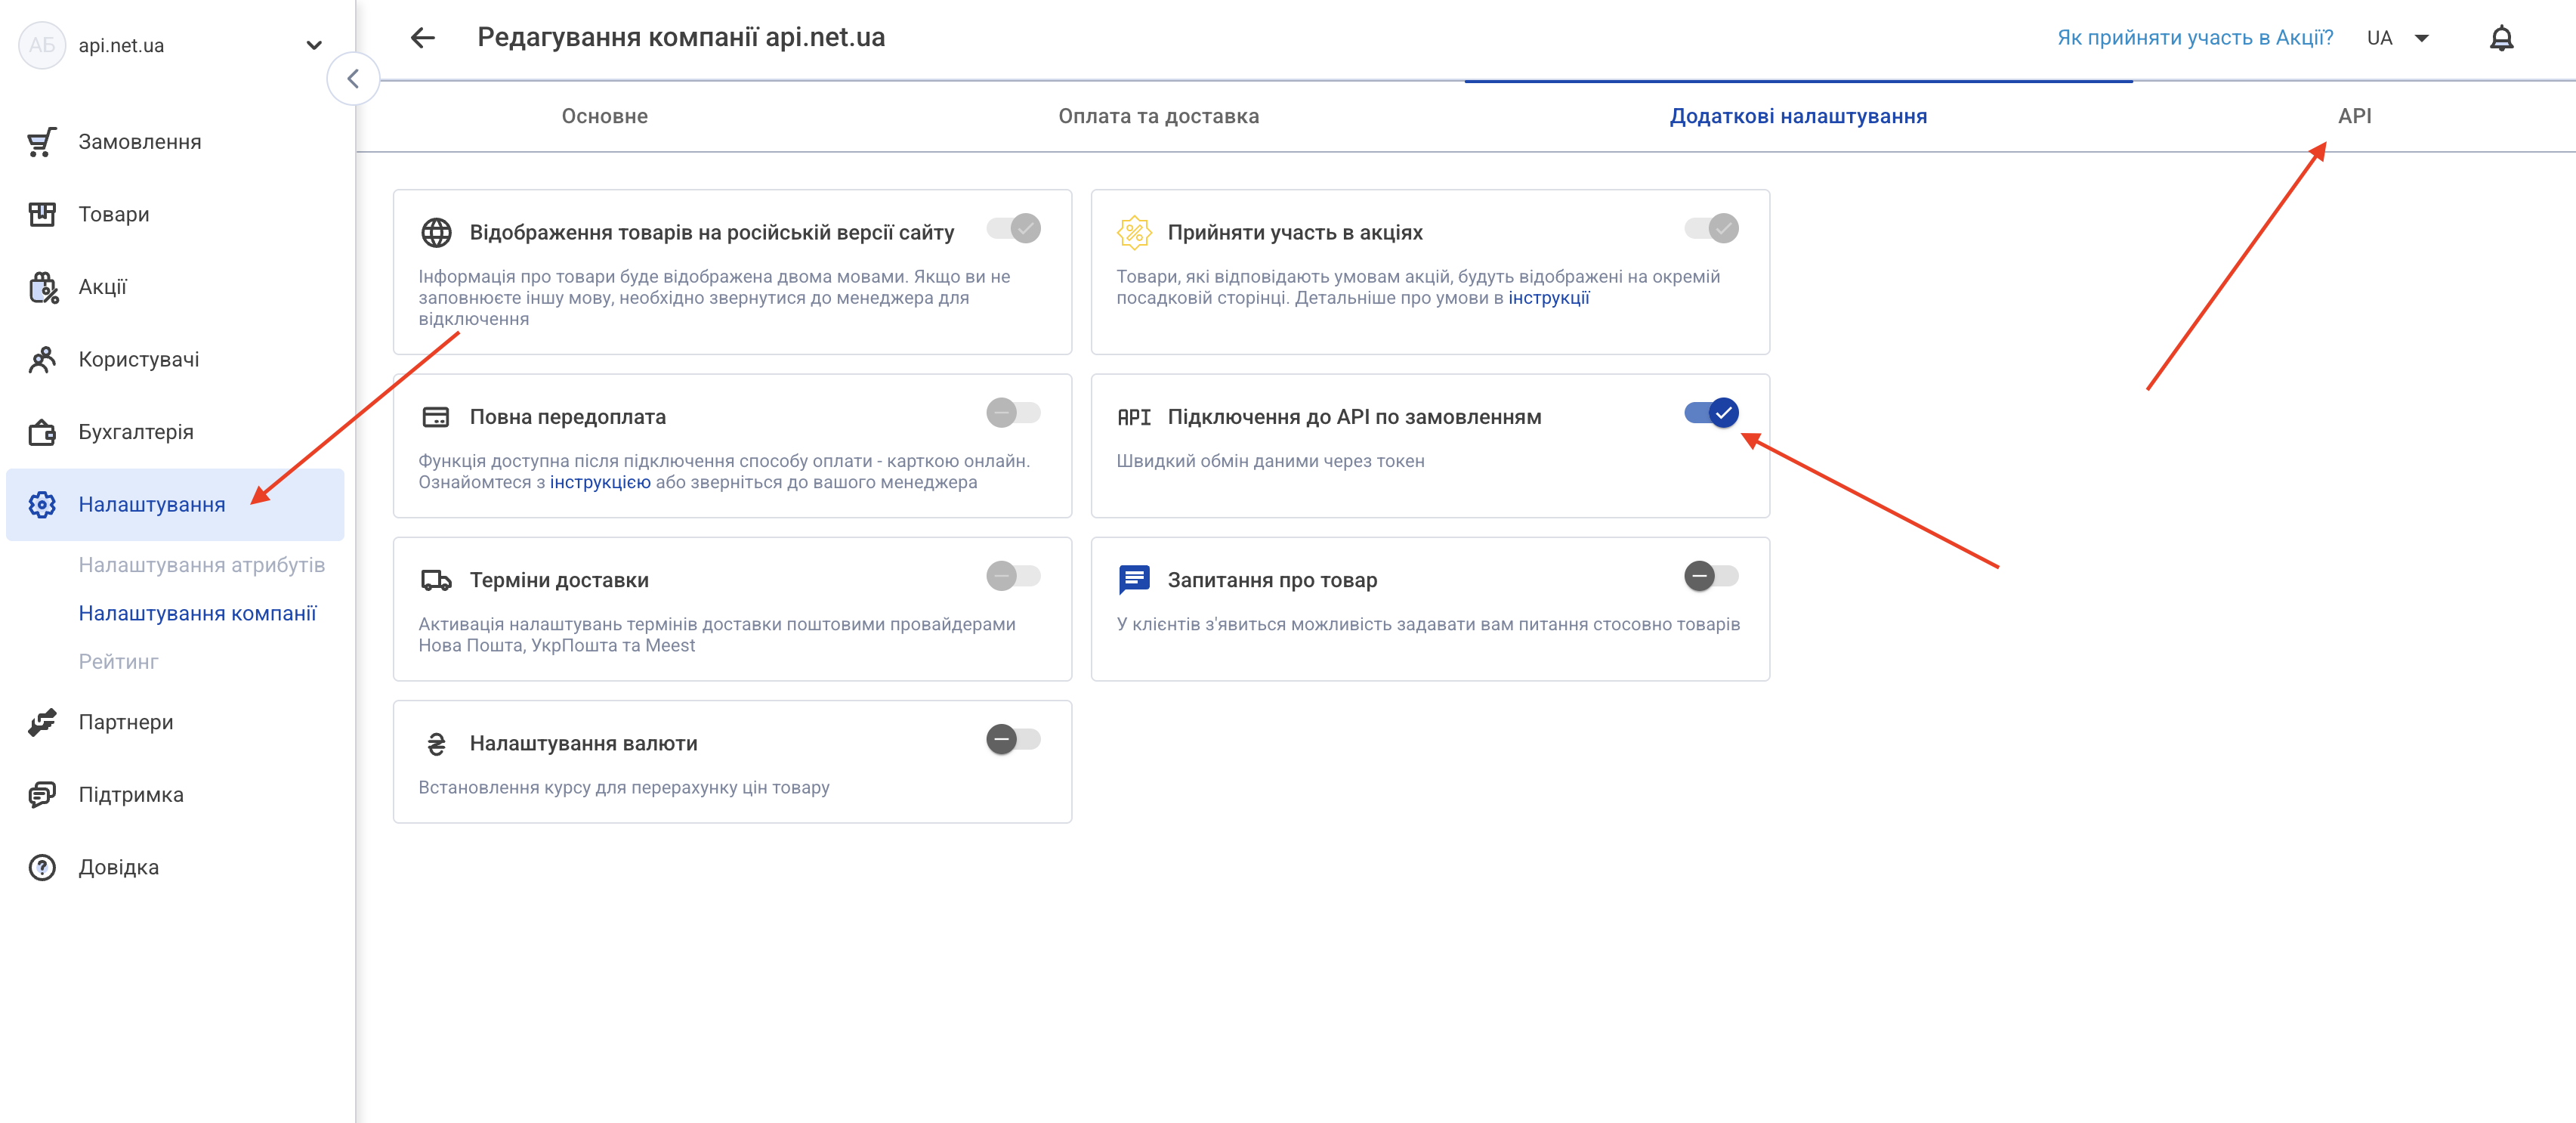Switch to Оплата та доставка tab
Viewport: 2576px width, 1123px height.
pos(1158,116)
